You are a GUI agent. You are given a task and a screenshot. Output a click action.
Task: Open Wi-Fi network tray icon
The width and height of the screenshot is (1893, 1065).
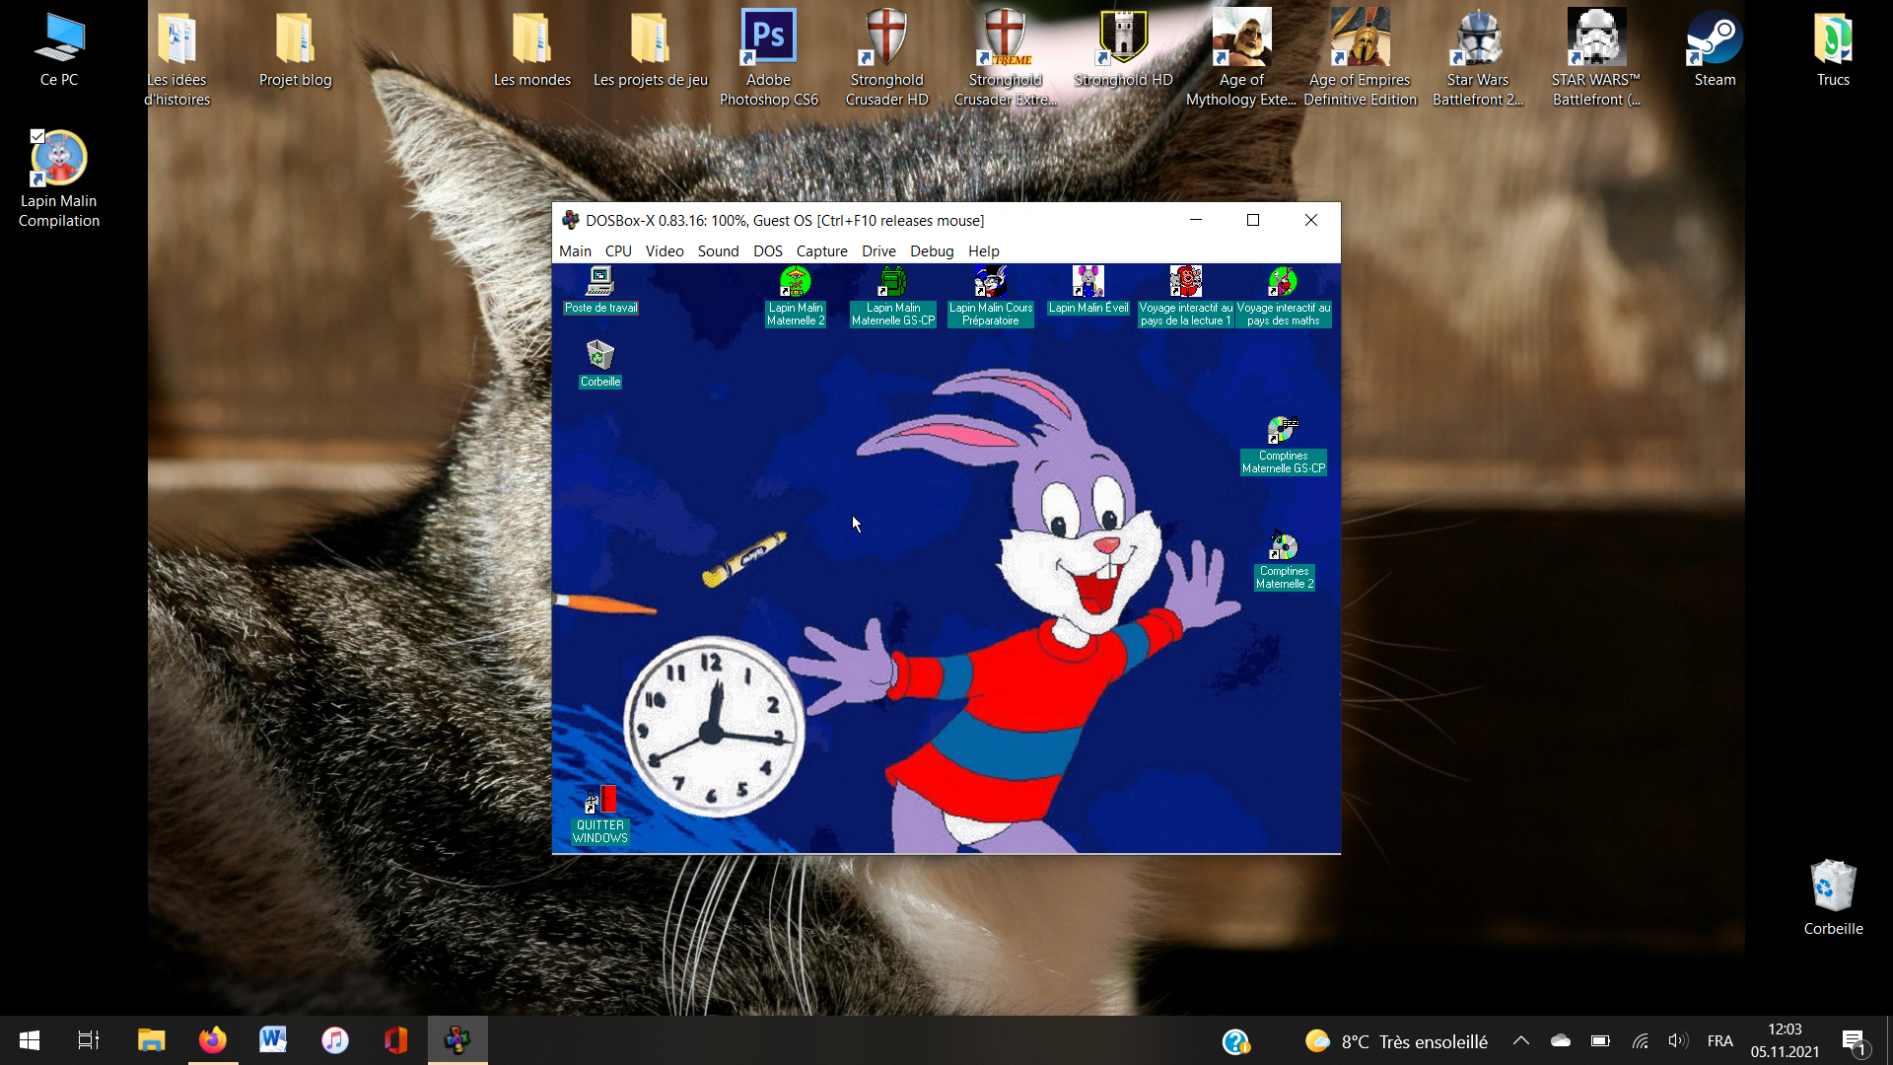pos(1640,1041)
